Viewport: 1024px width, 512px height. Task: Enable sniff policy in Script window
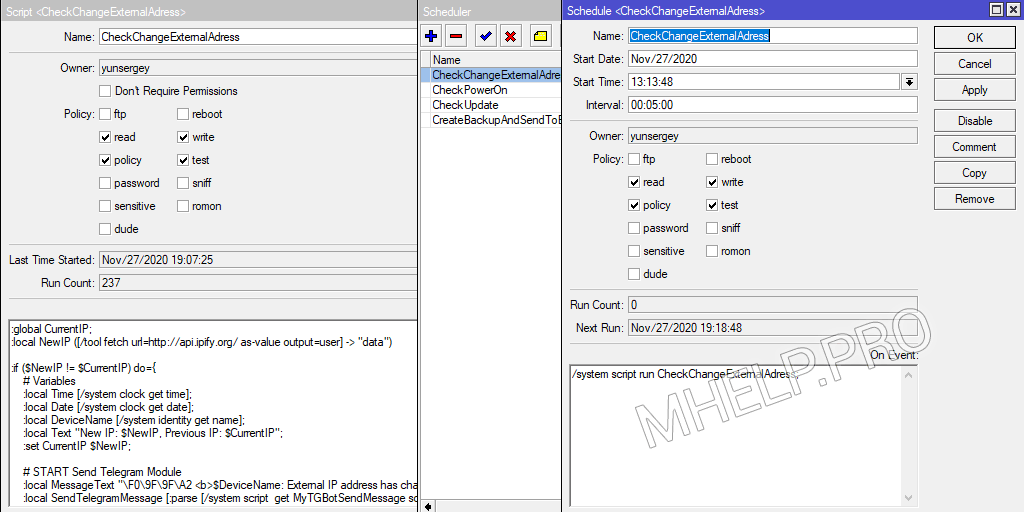(183, 183)
